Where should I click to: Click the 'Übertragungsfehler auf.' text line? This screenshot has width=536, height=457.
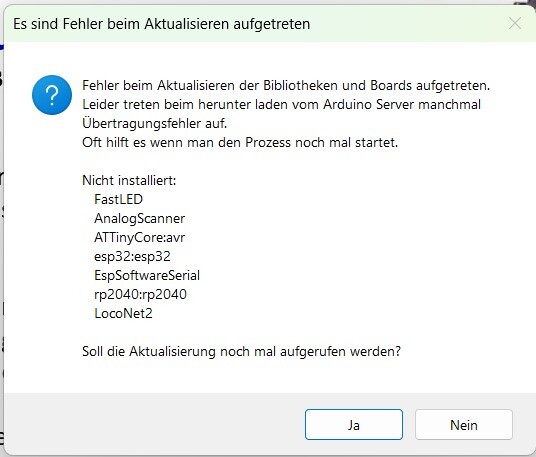pyautogui.click(x=155, y=123)
